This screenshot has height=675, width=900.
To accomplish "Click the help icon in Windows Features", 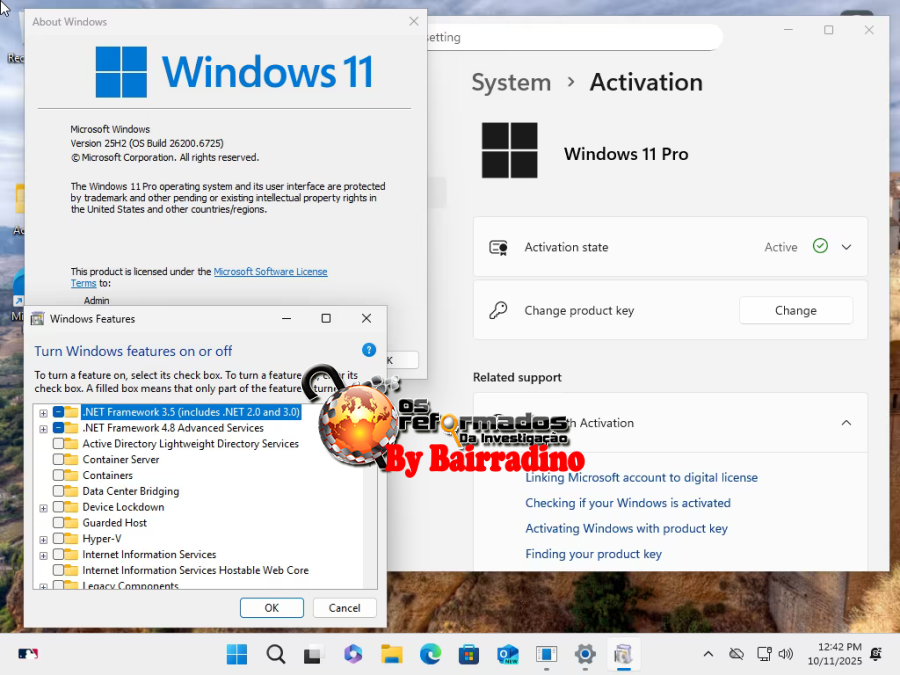I will [369, 350].
